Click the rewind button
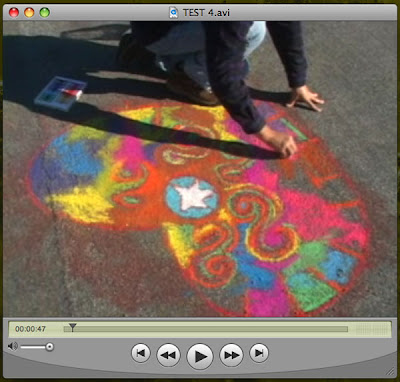This screenshot has height=382, width=400. [x=168, y=355]
